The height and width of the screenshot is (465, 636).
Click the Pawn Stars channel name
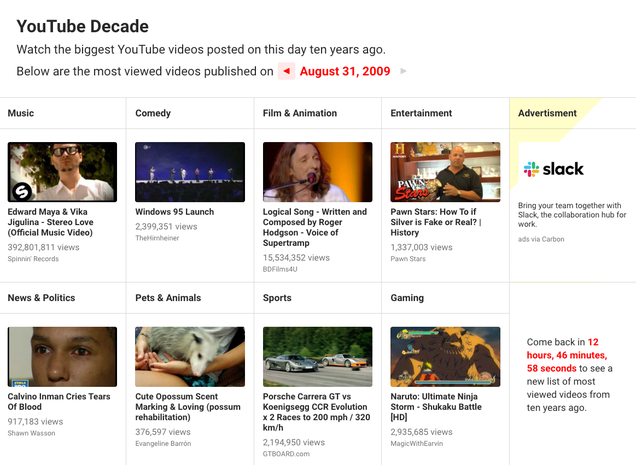pyautogui.click(x=408, y=259)
